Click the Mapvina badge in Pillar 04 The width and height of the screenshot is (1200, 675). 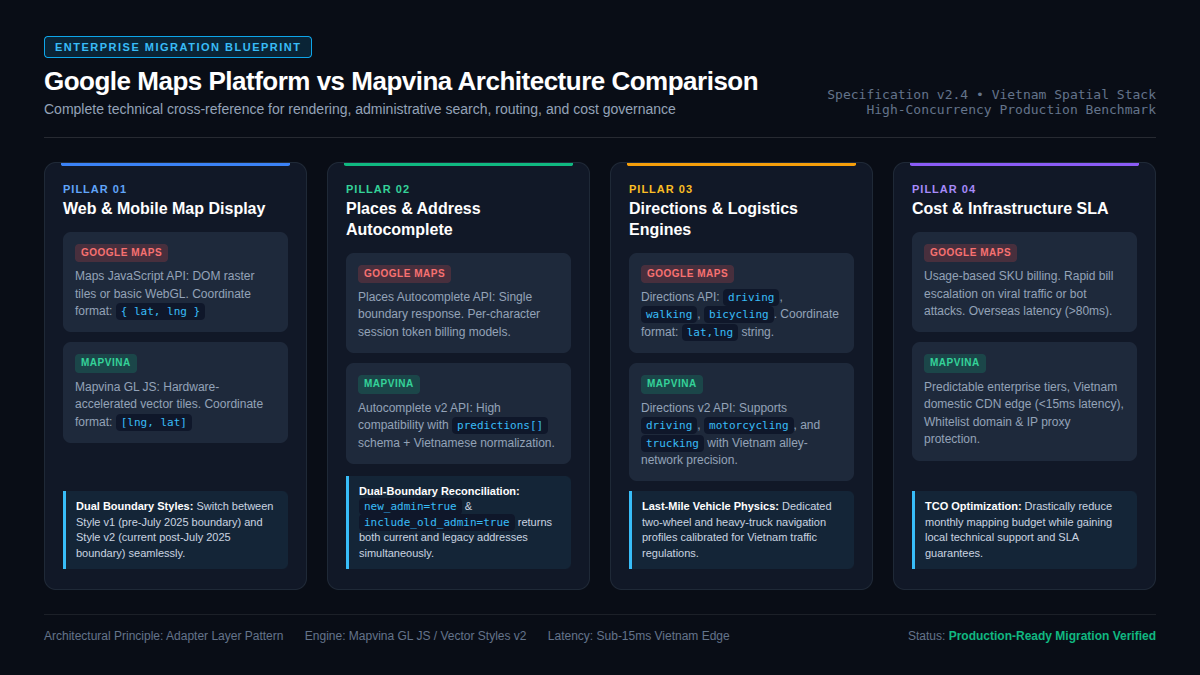955,363
